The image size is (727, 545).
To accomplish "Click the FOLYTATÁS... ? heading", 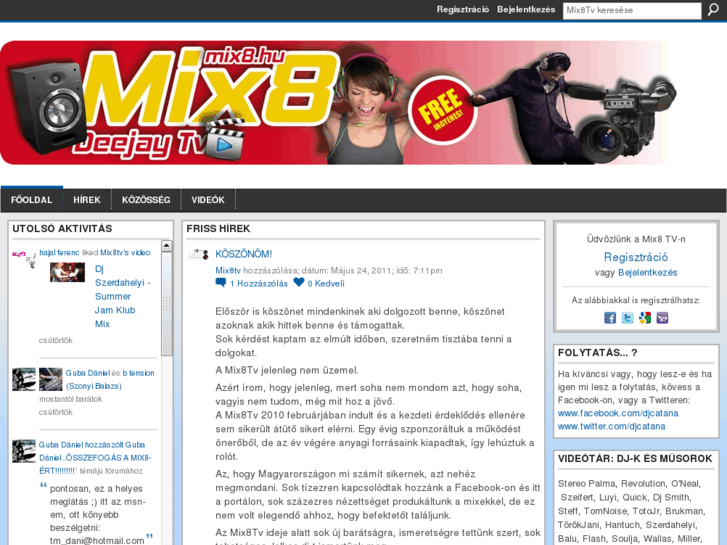I will [598, 353].
